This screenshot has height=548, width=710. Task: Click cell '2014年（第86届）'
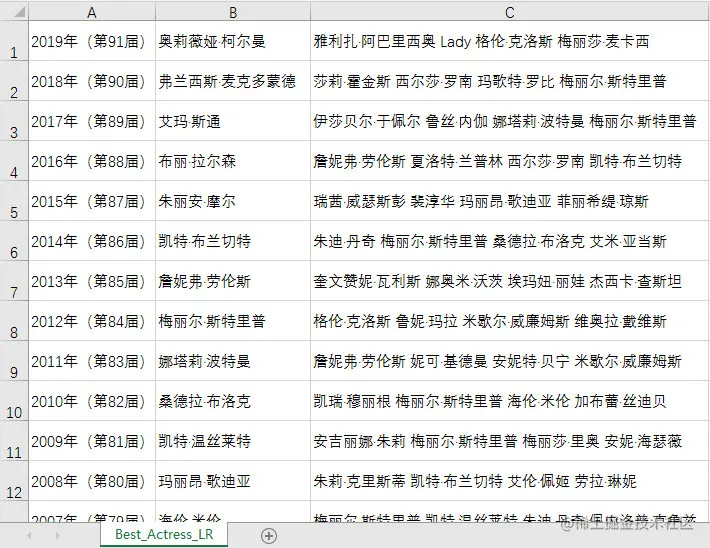(x=92, y=240)
